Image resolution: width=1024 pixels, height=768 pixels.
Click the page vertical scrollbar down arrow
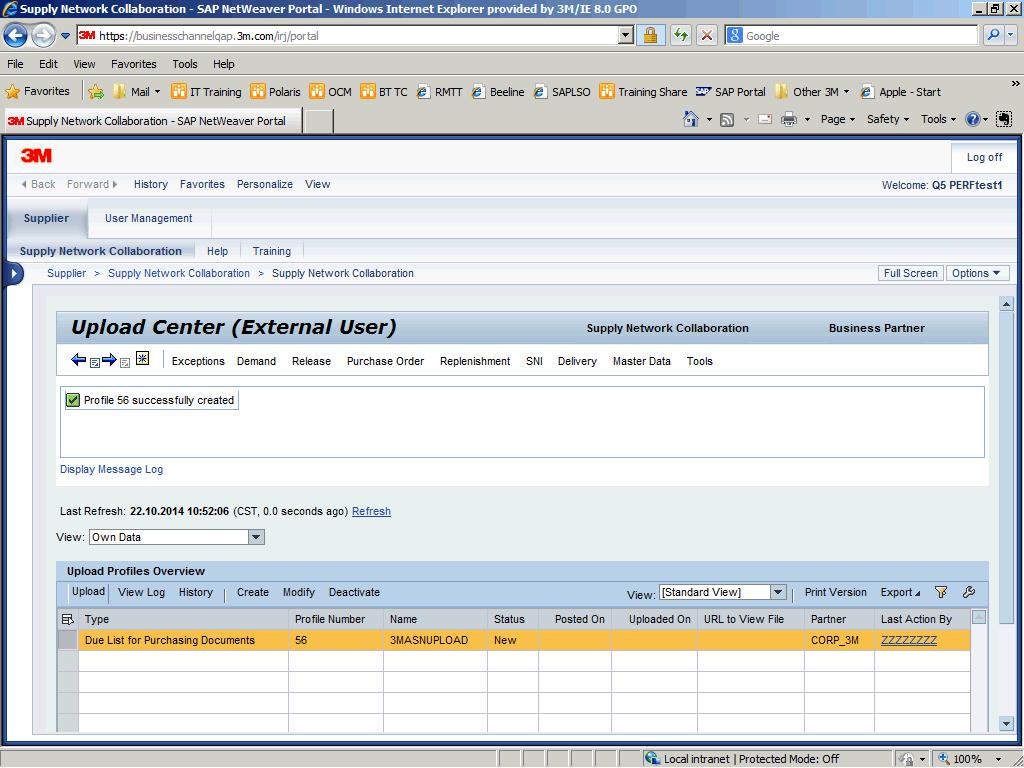tap(1006, 723)
